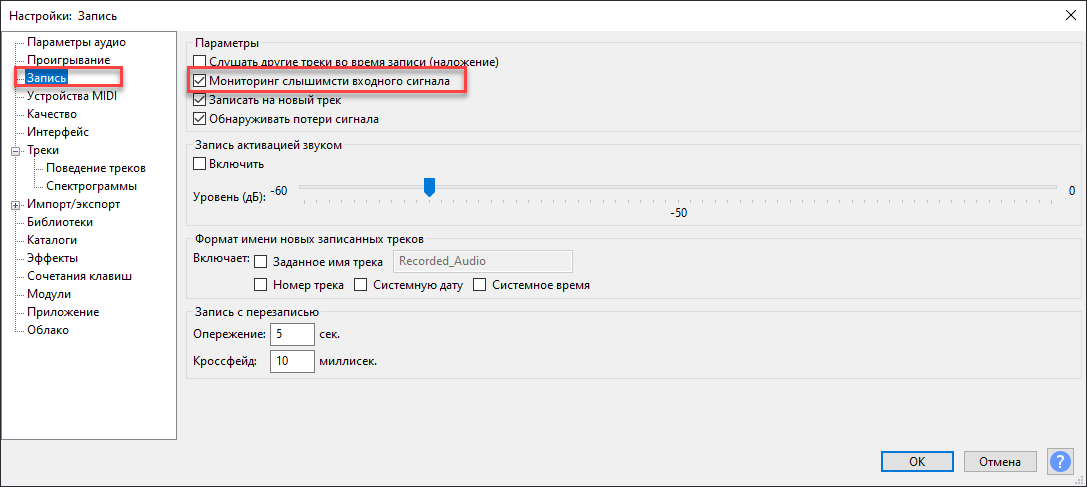Check the 'Номер трека' option
The width and height of the screenshot is (1087, 487).
coord(262,285)
